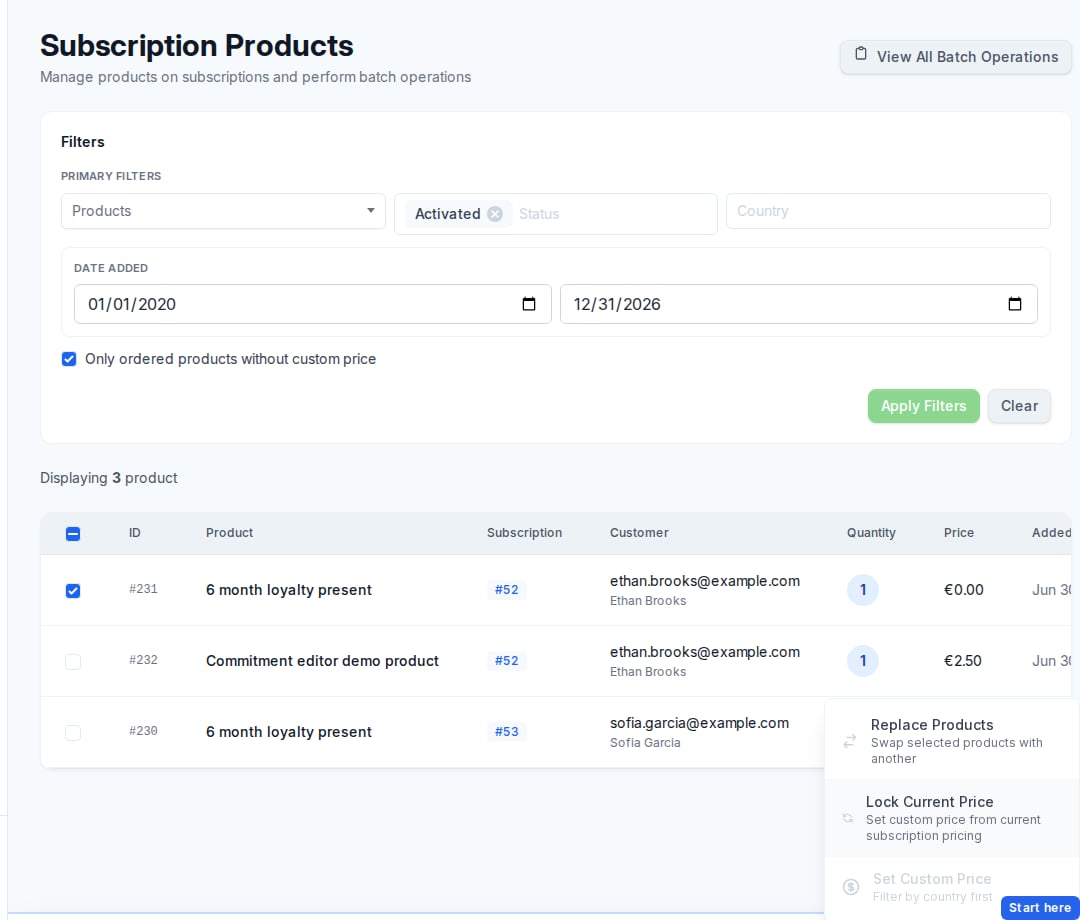Click the Price column header
Image resolution: width=1080 pixels, height=920 pixels.
coord(958,533)
